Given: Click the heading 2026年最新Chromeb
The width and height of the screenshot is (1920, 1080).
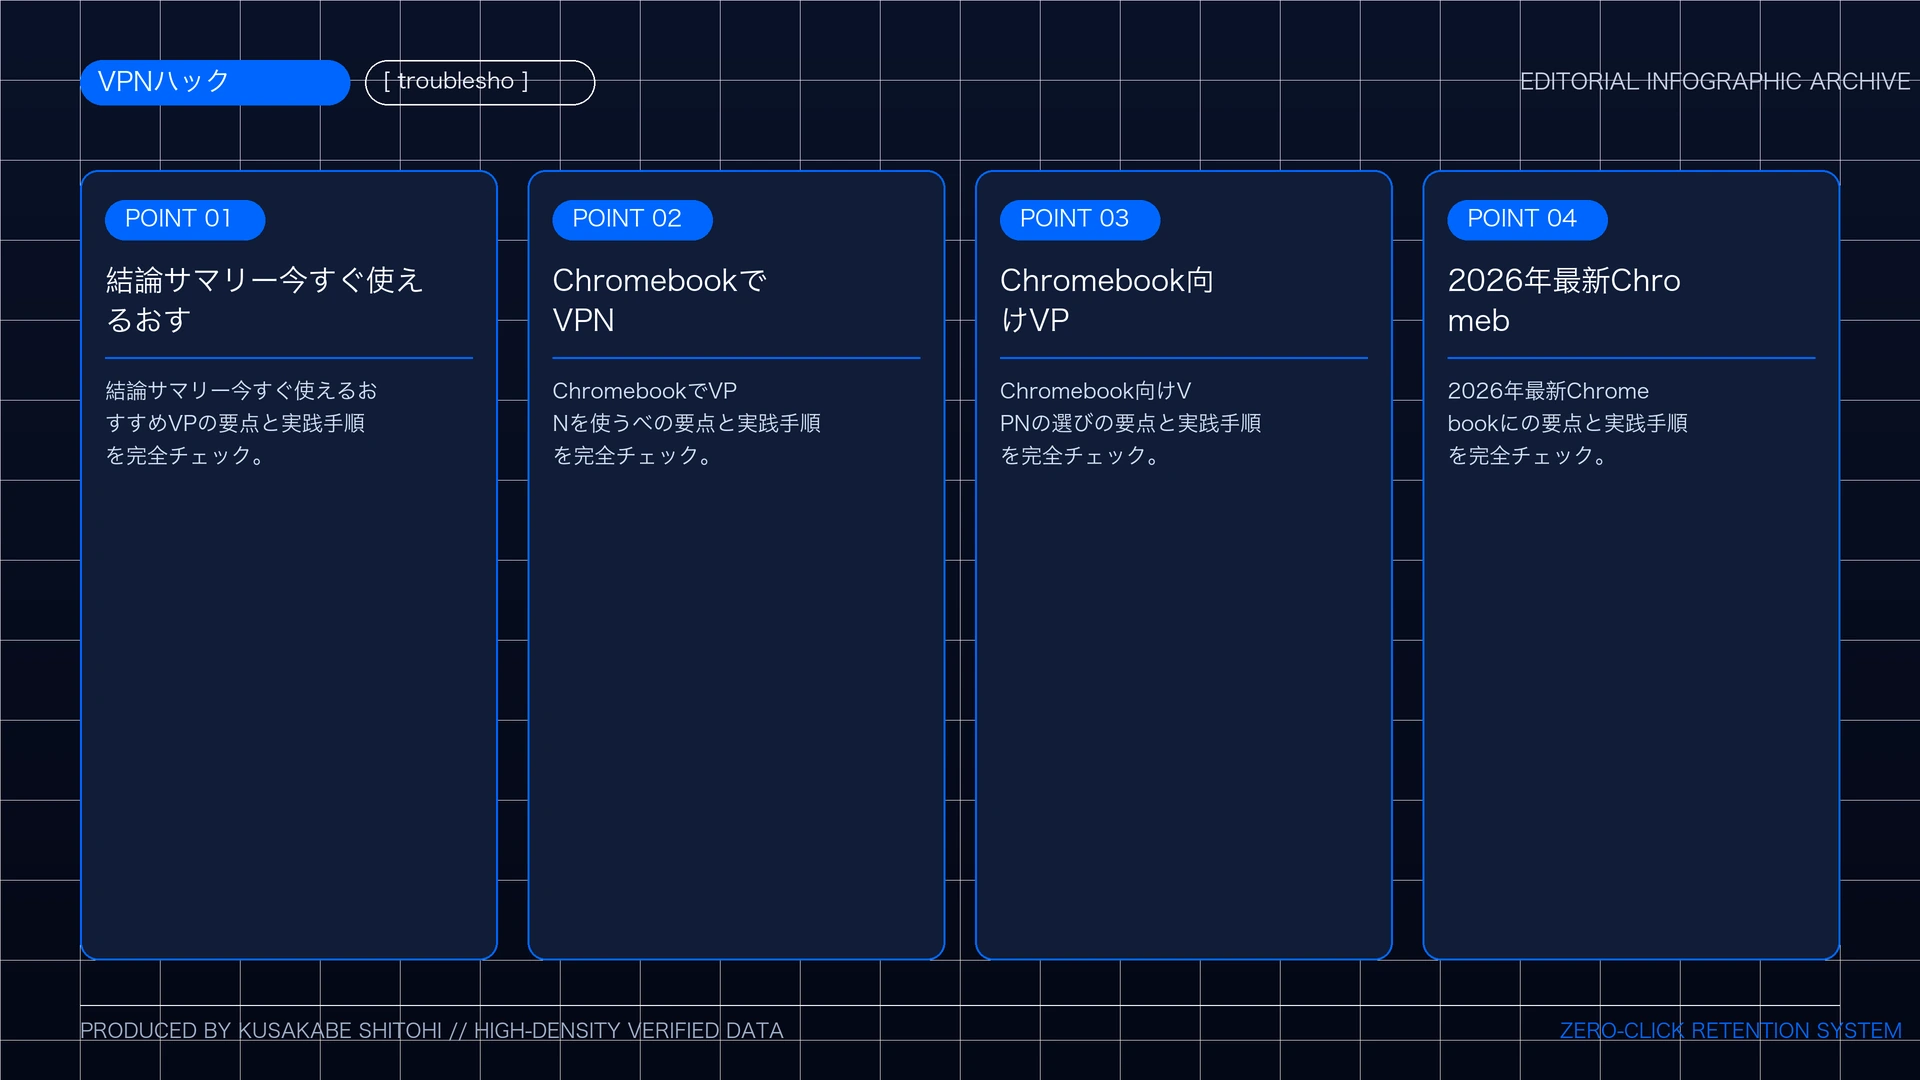Looking at the screenshot, I should (1564, 300).
